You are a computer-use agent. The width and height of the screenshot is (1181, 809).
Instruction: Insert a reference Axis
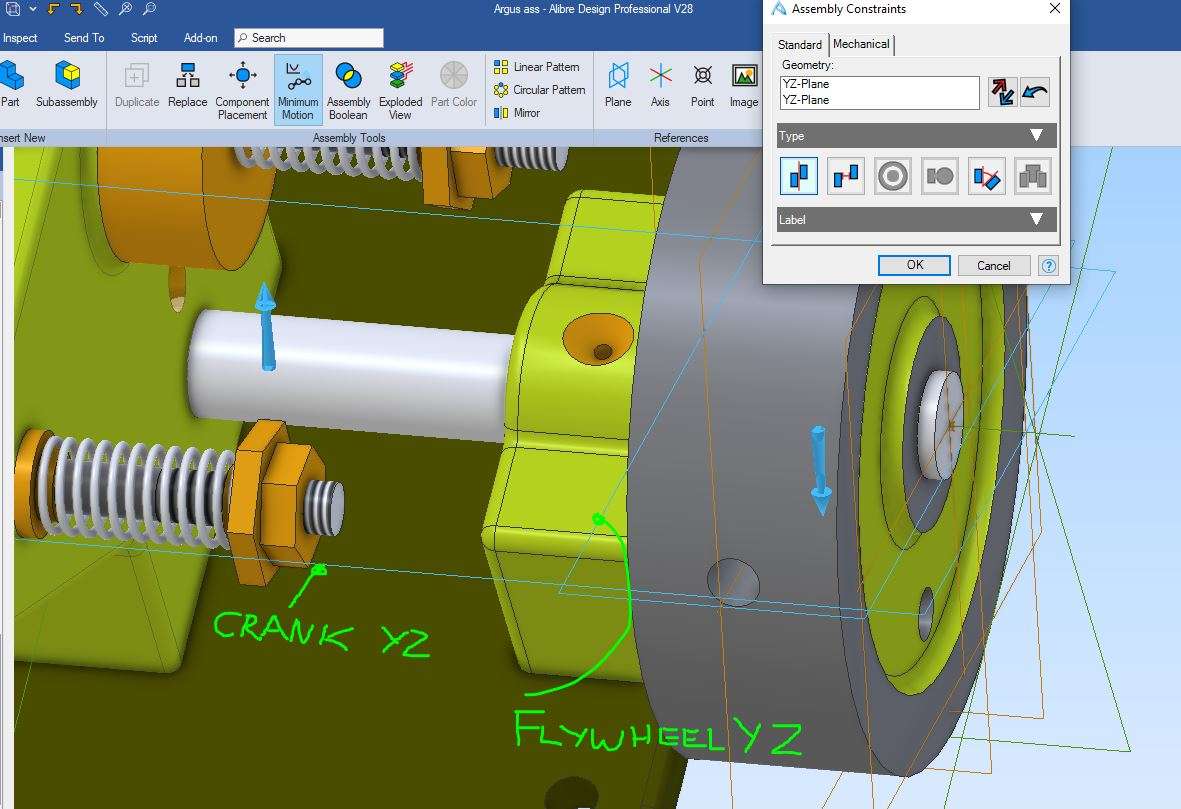tap(661, 84)
